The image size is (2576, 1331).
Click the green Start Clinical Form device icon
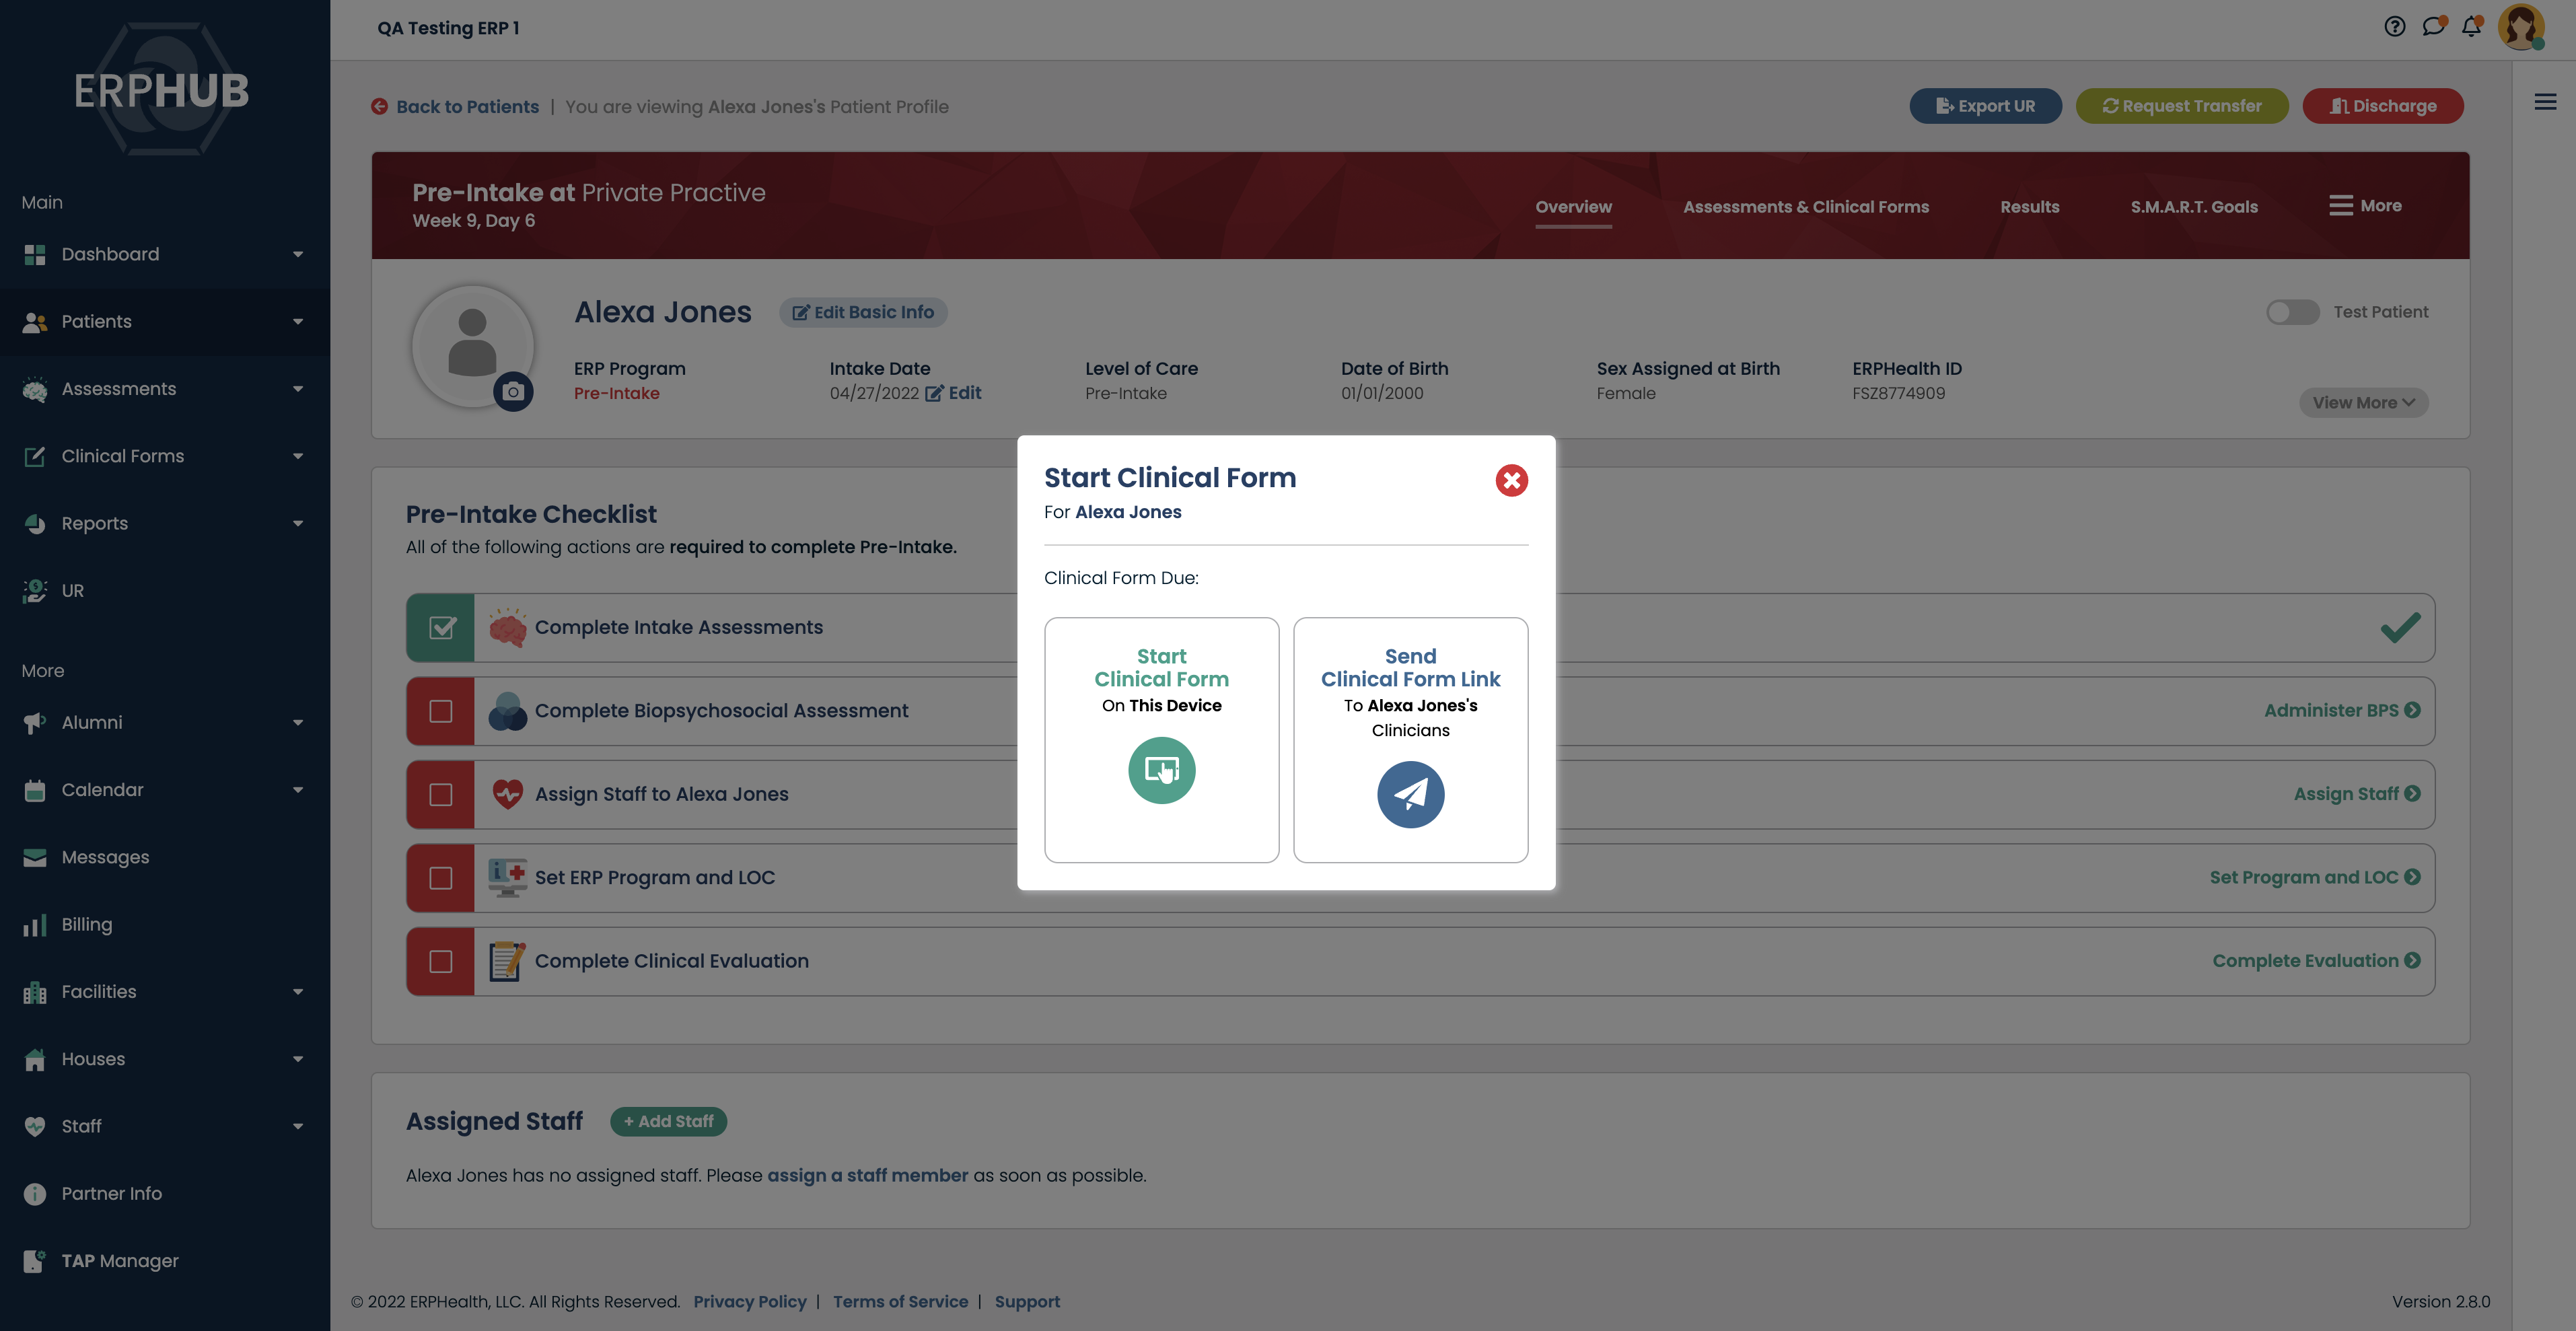1161,770
